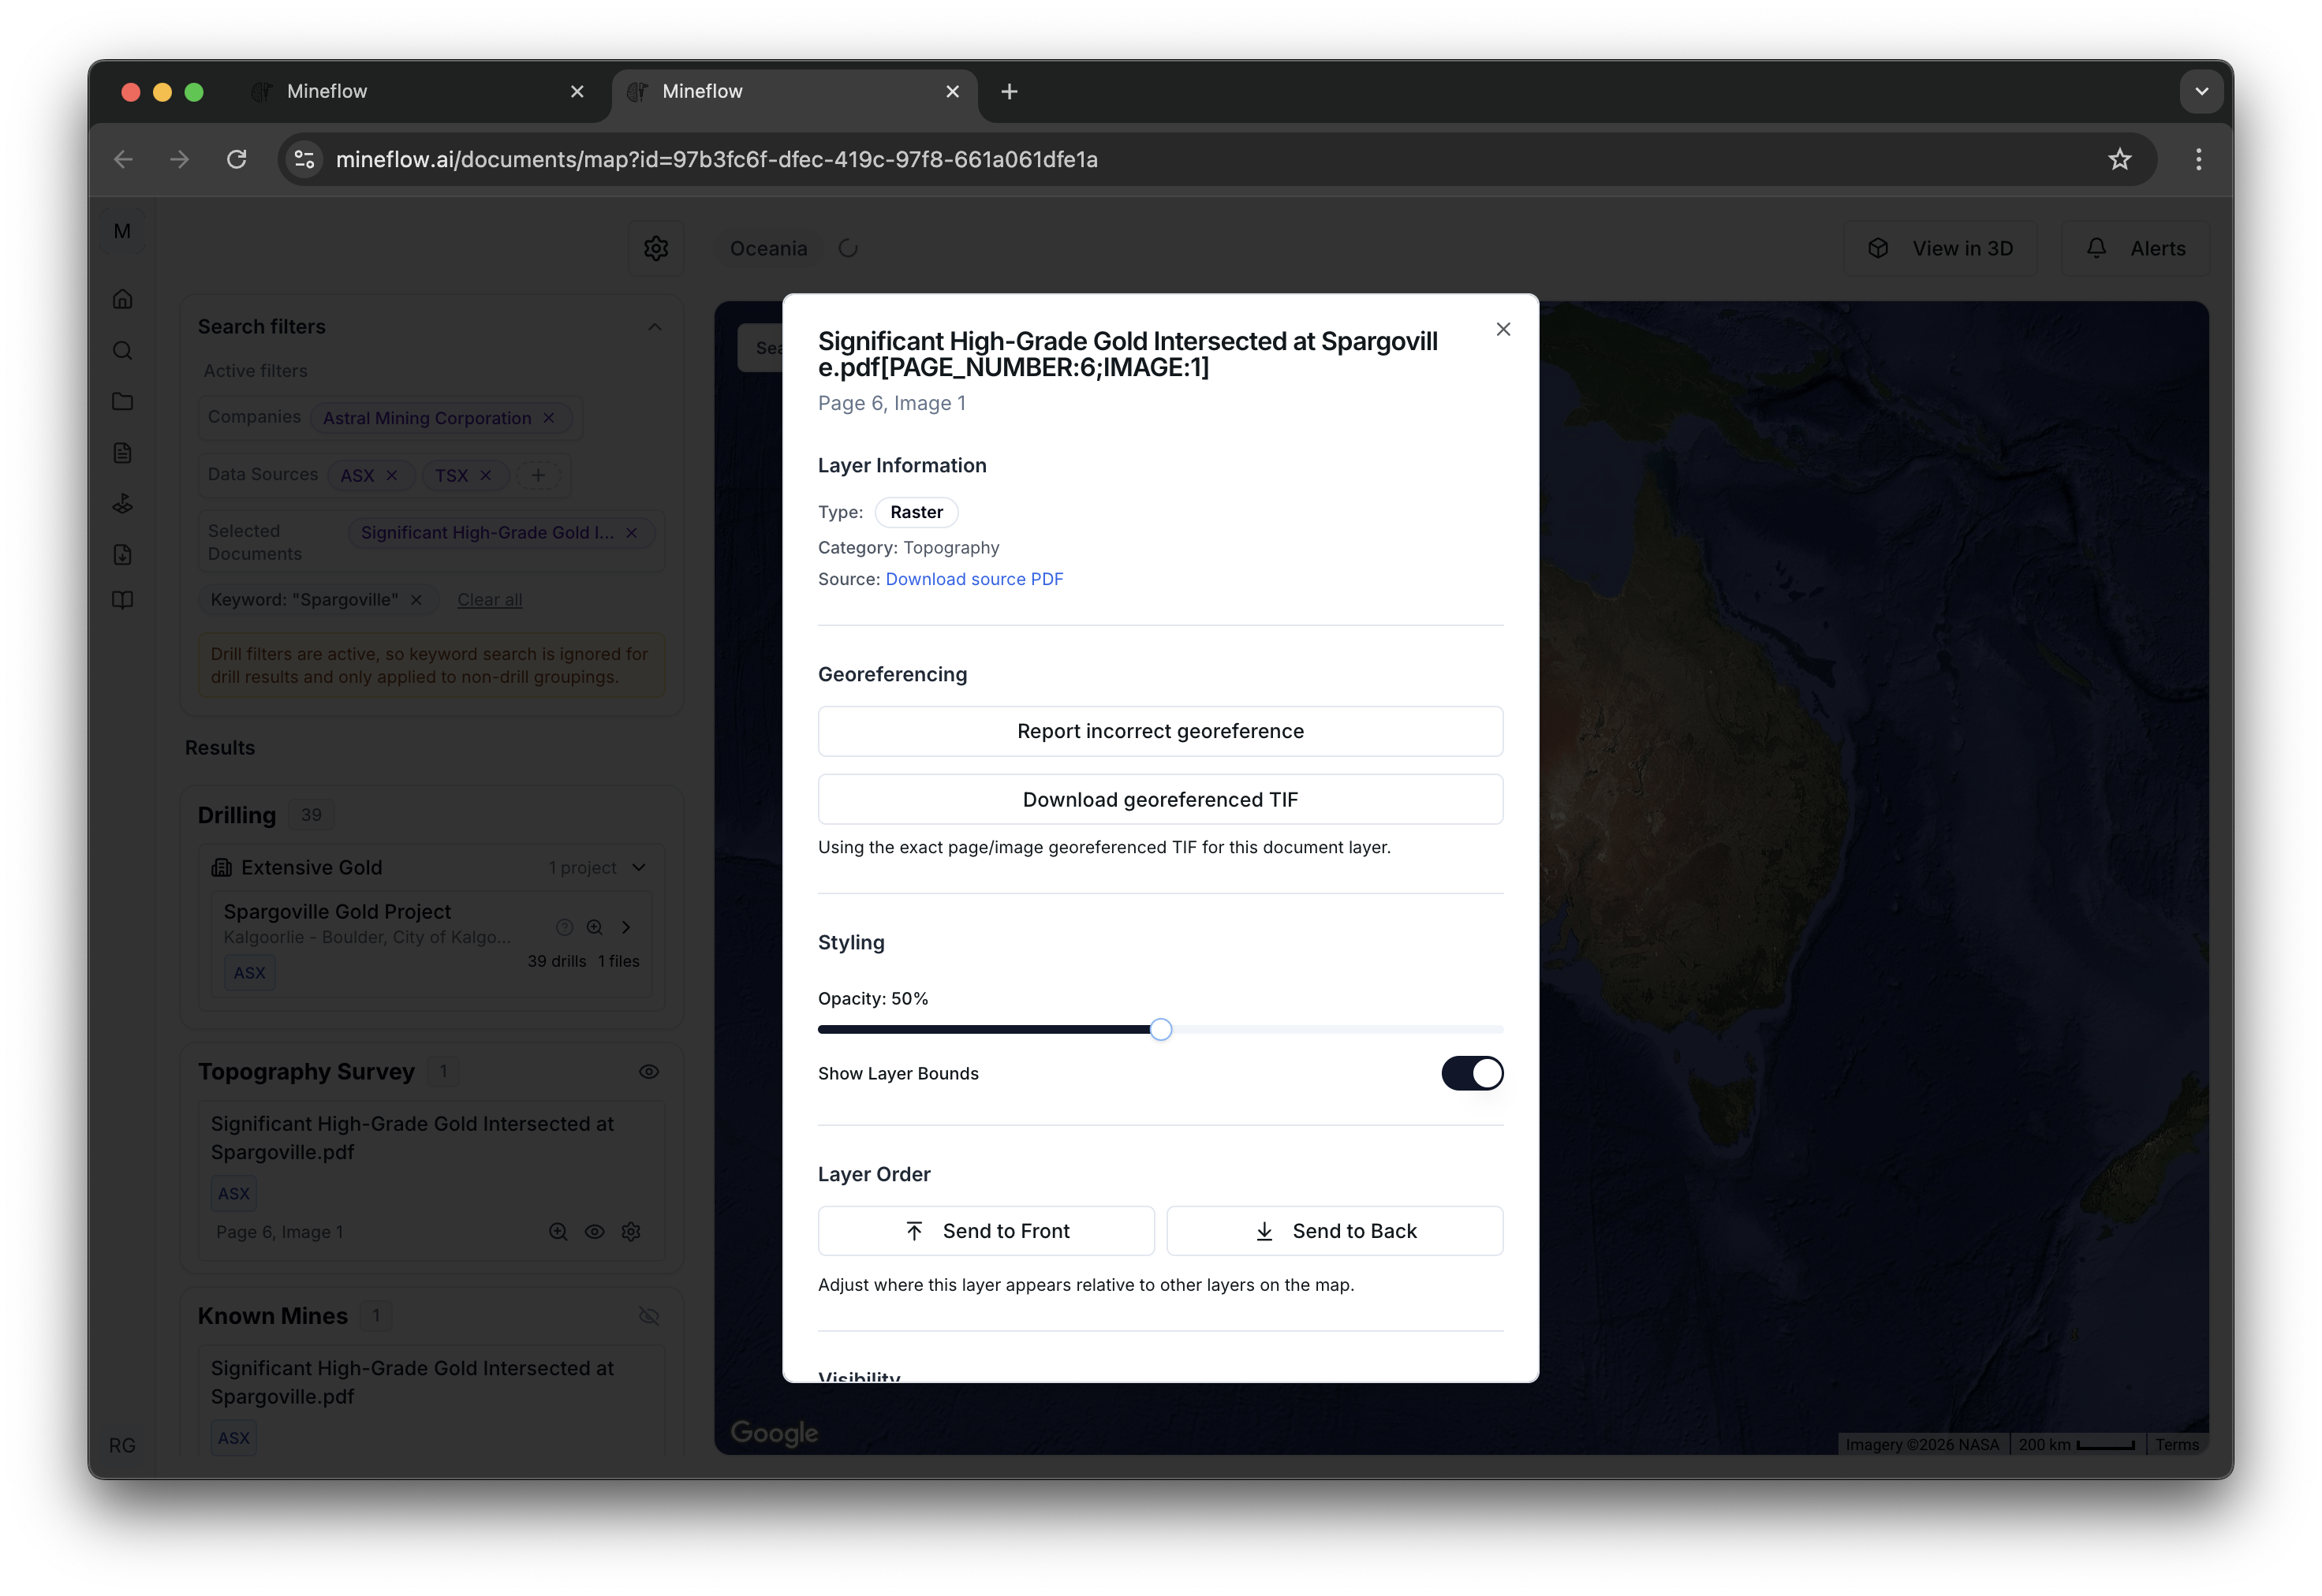Click Send to Back for the layer

pos(1335,1231)
